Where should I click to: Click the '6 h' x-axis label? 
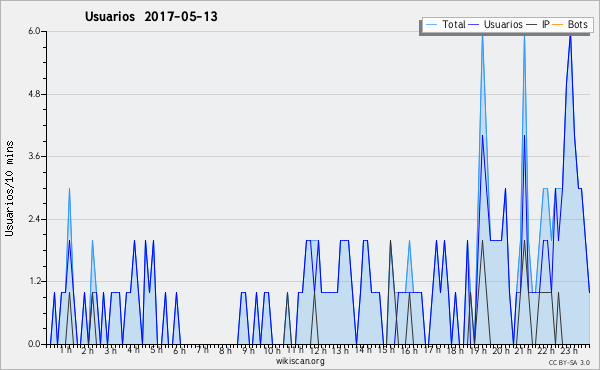[179, 351]
